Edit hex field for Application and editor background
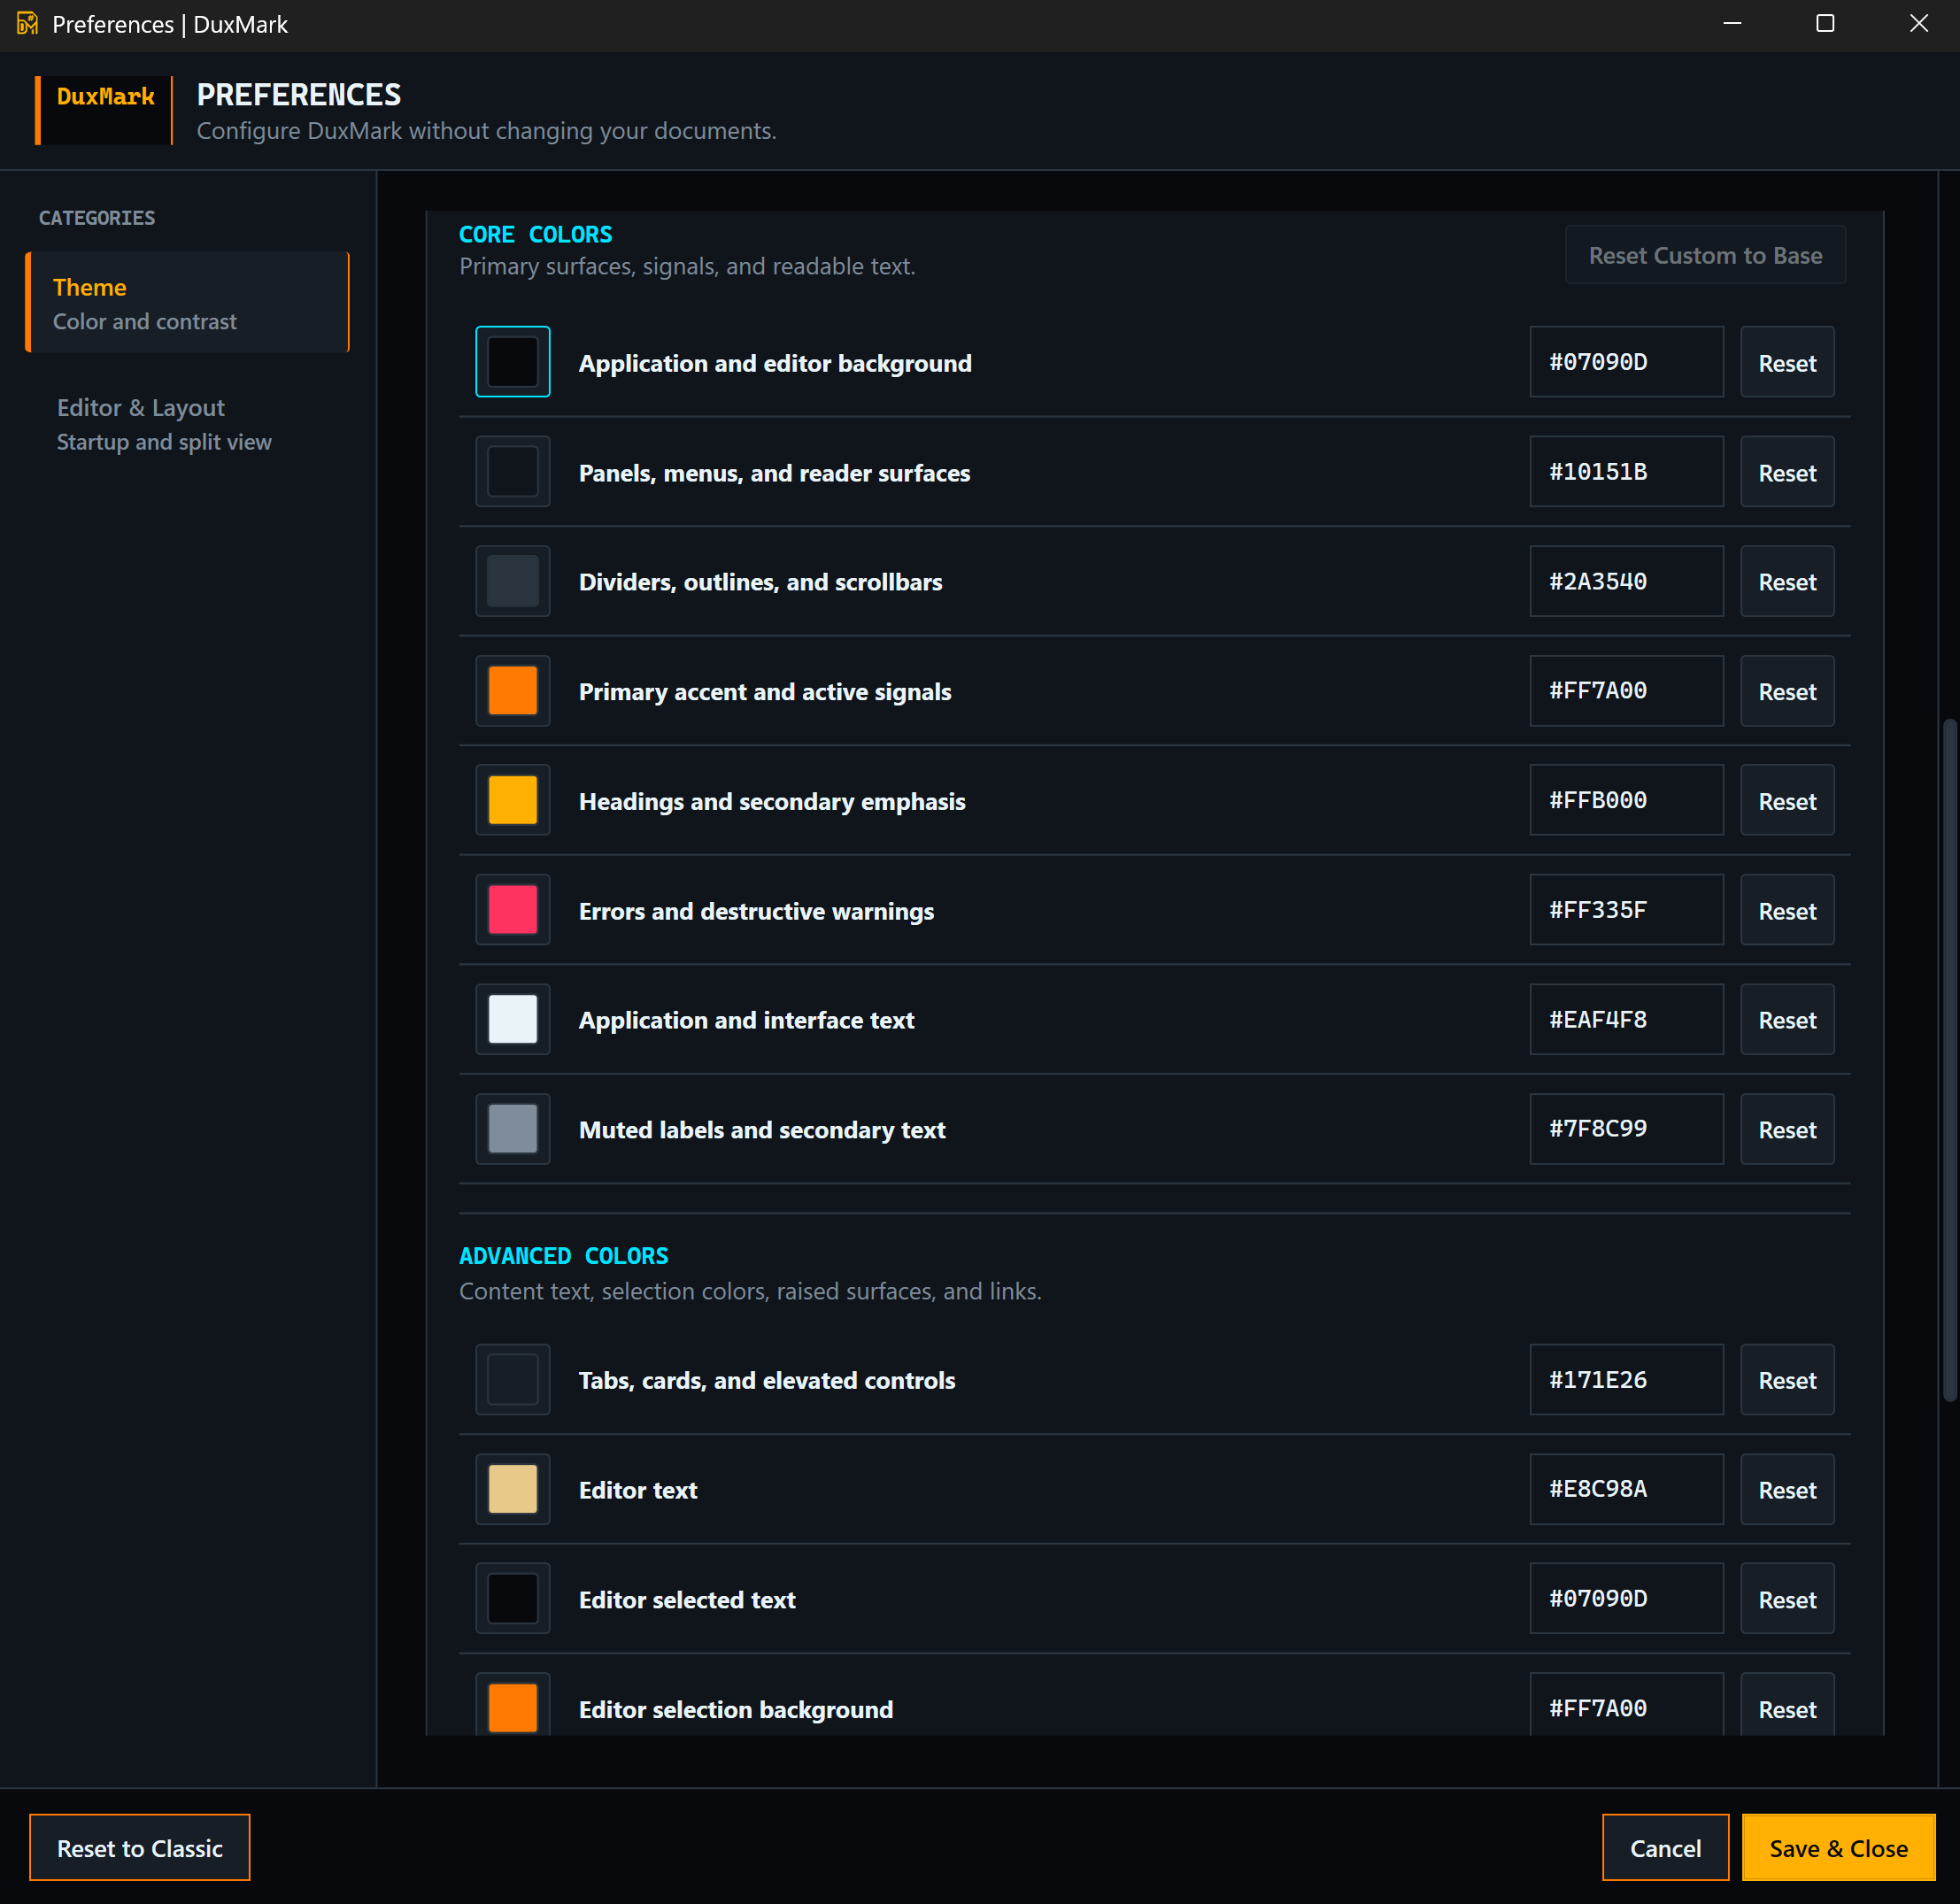1960x1904 pixels. point(1627,362)
